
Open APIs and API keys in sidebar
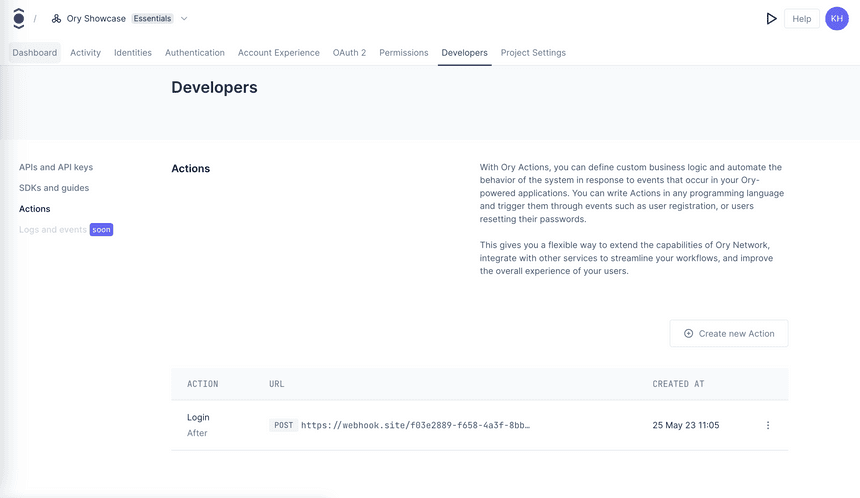coord(56,167)
